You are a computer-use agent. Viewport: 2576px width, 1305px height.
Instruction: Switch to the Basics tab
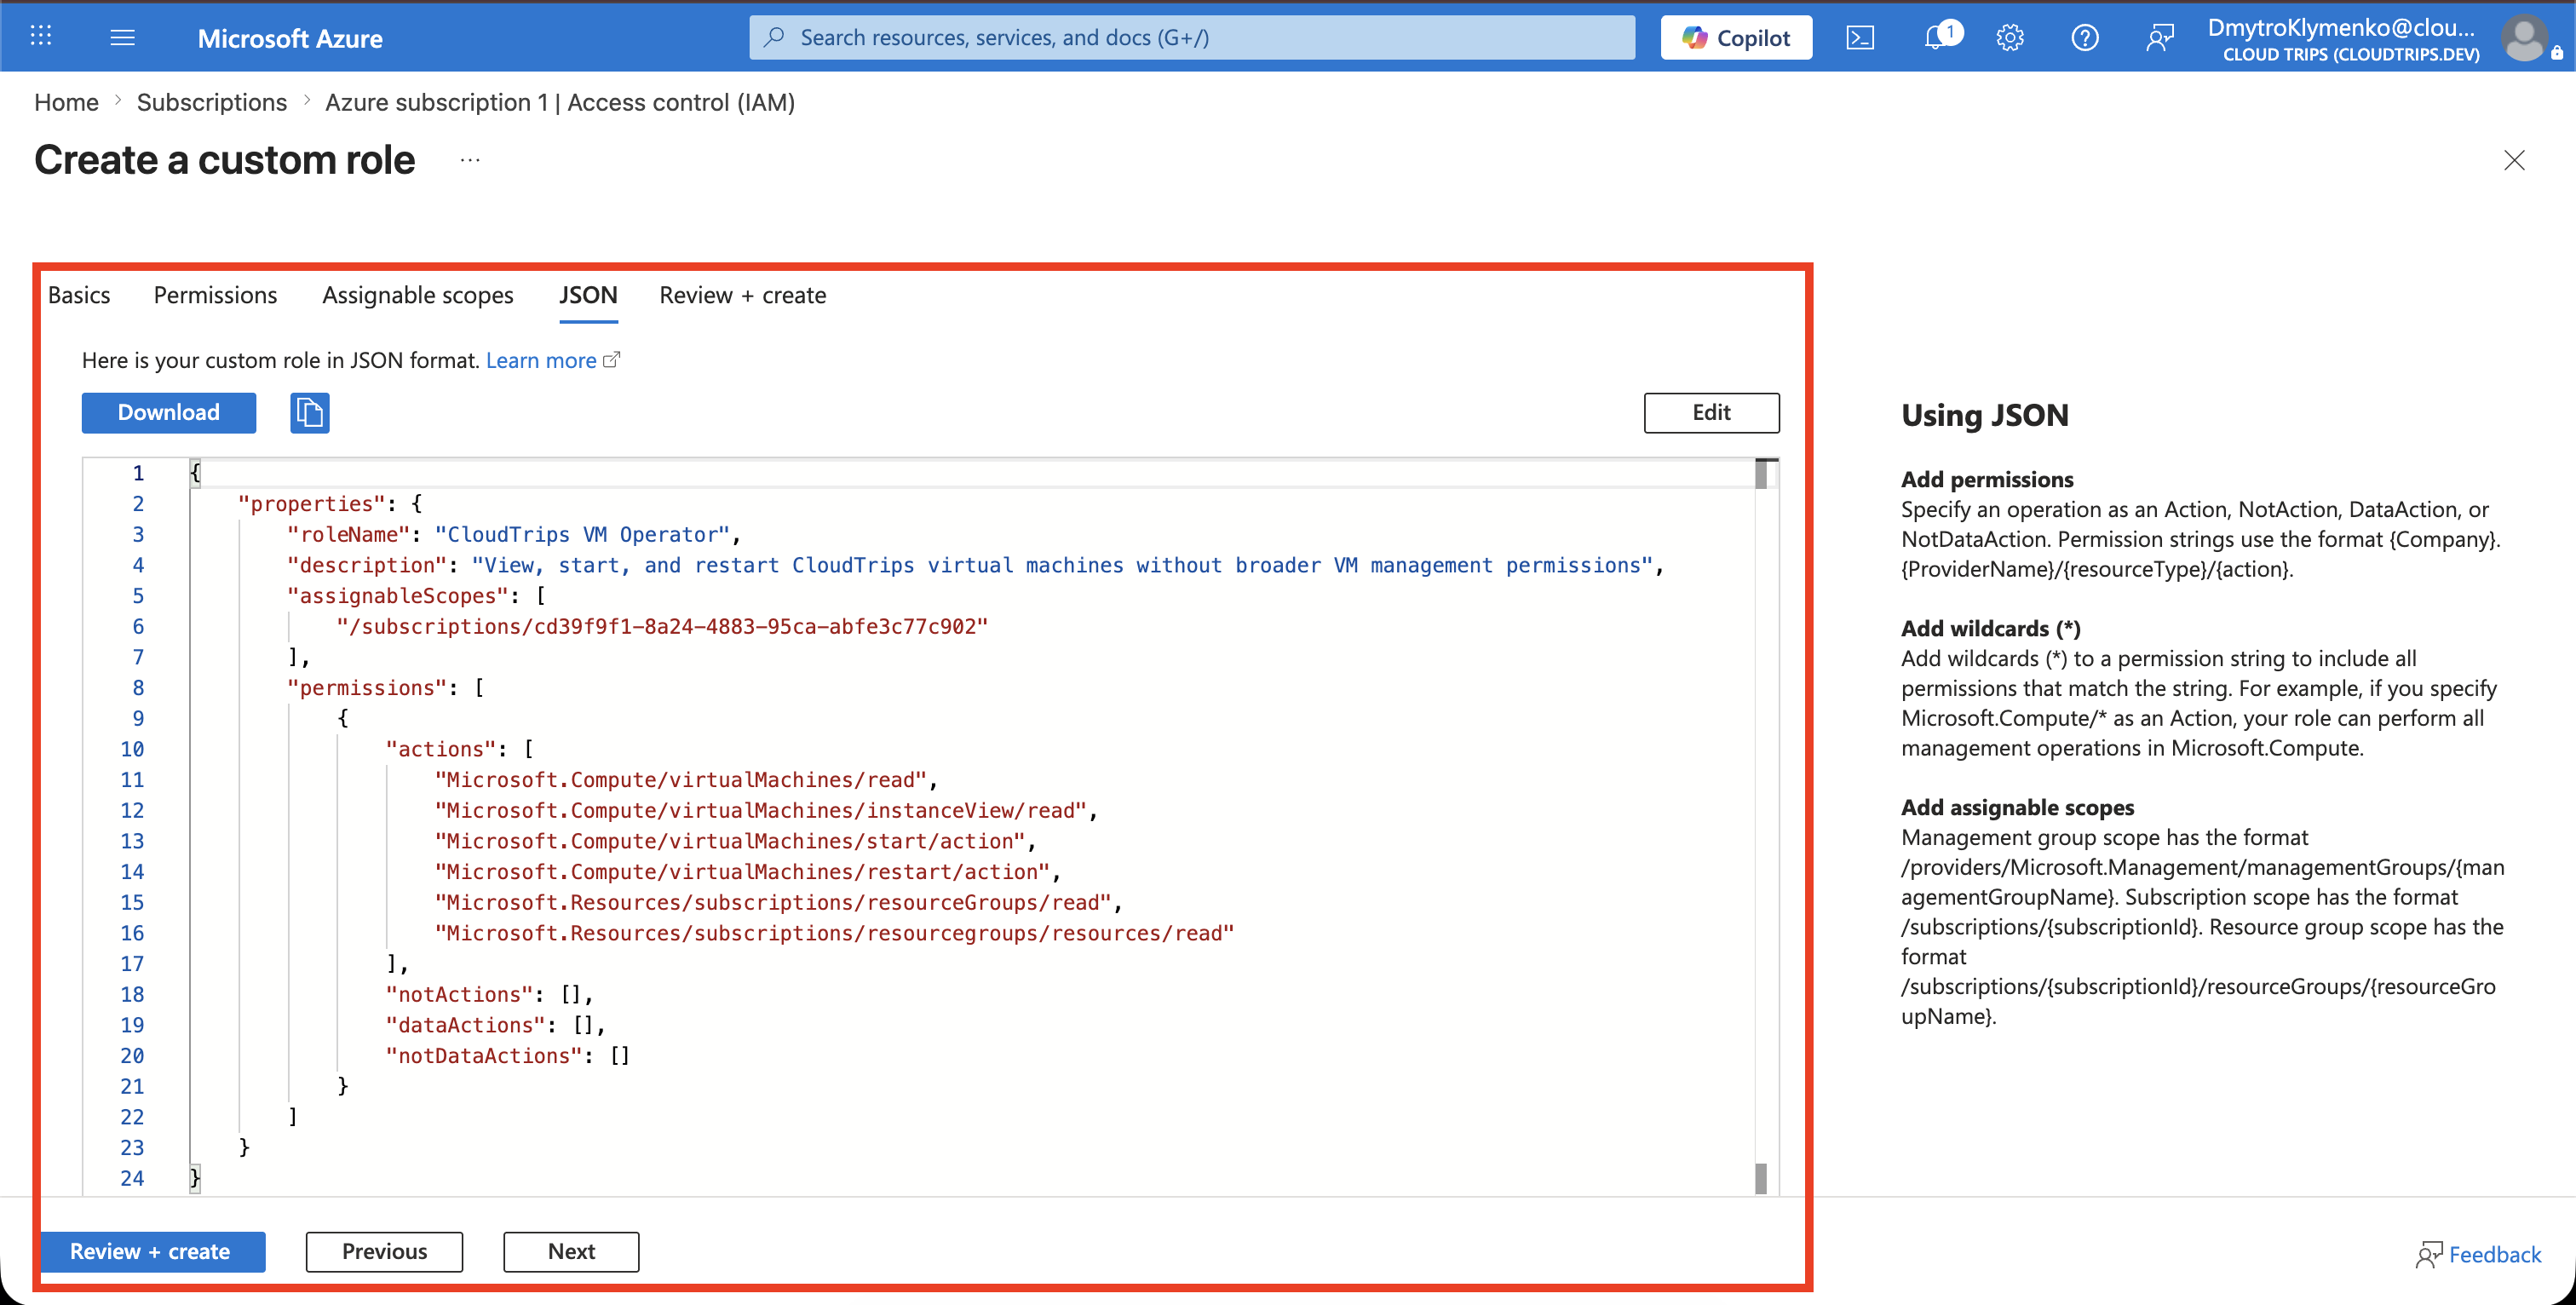click(79, 295)
